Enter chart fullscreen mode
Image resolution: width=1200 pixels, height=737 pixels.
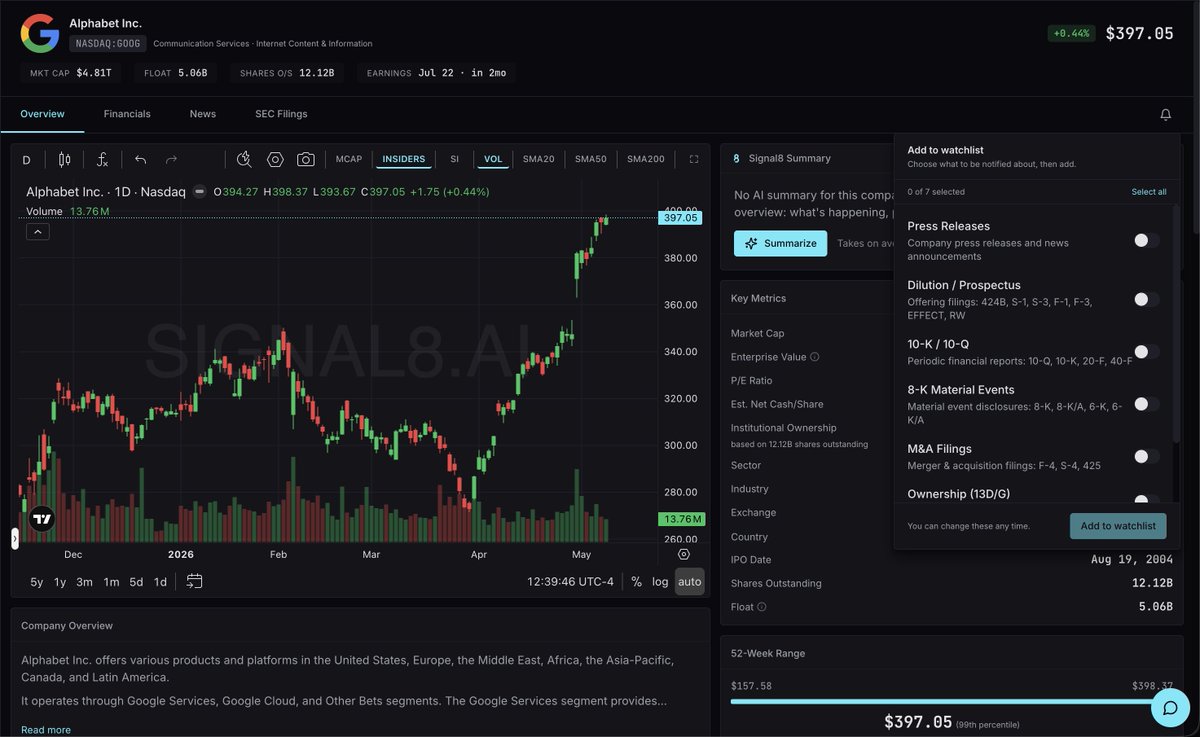pos(694,159)
